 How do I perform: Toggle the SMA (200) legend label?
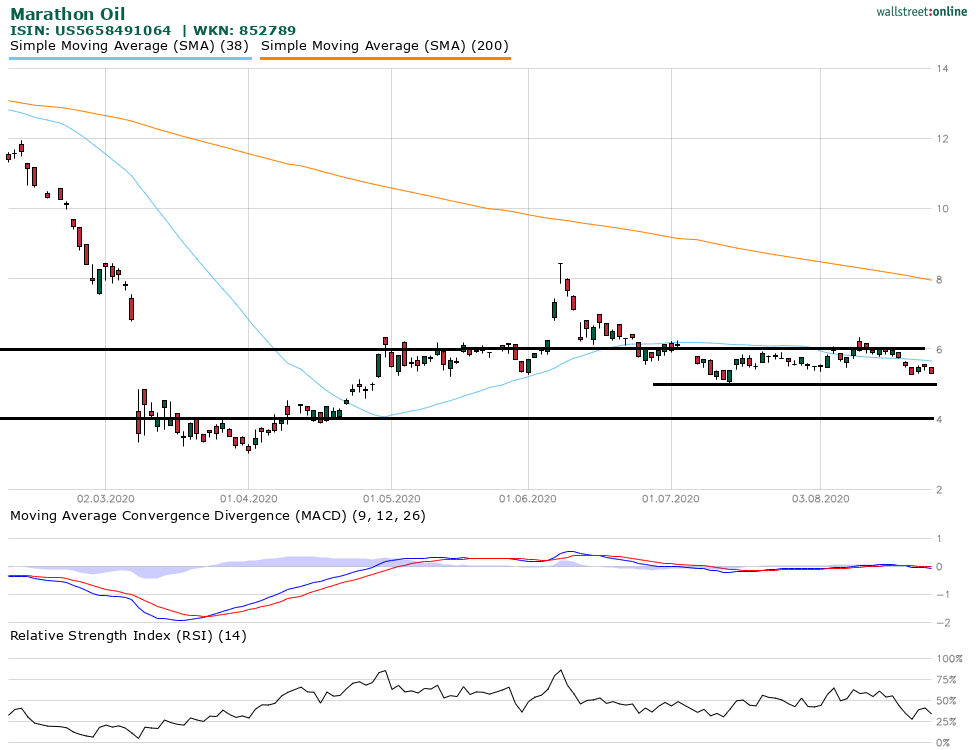[x=385, y=46]
